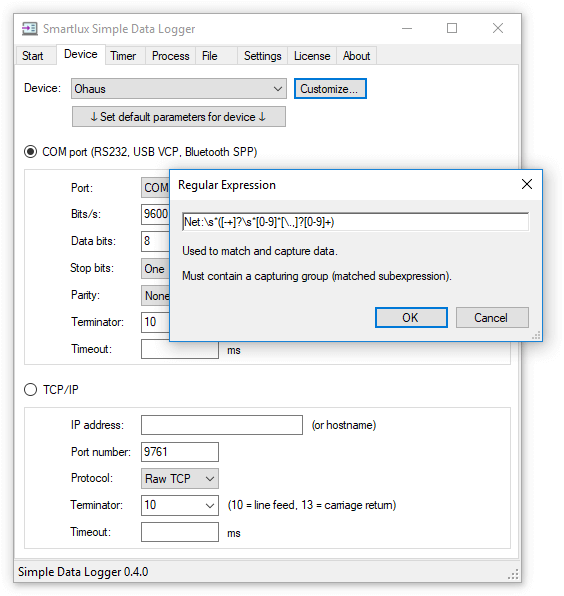Select the COM port radio button

[30, 152]
